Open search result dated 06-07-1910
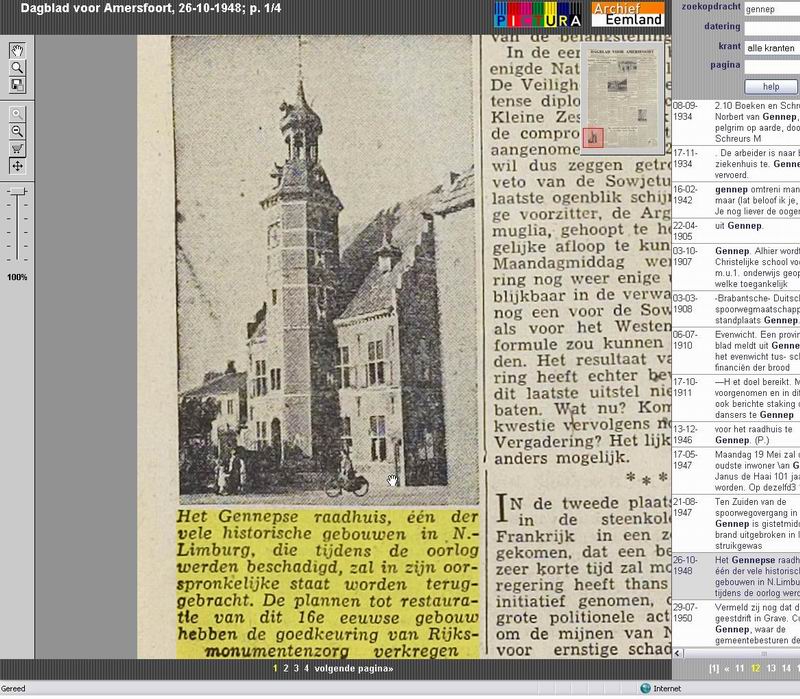 point(736,351)
